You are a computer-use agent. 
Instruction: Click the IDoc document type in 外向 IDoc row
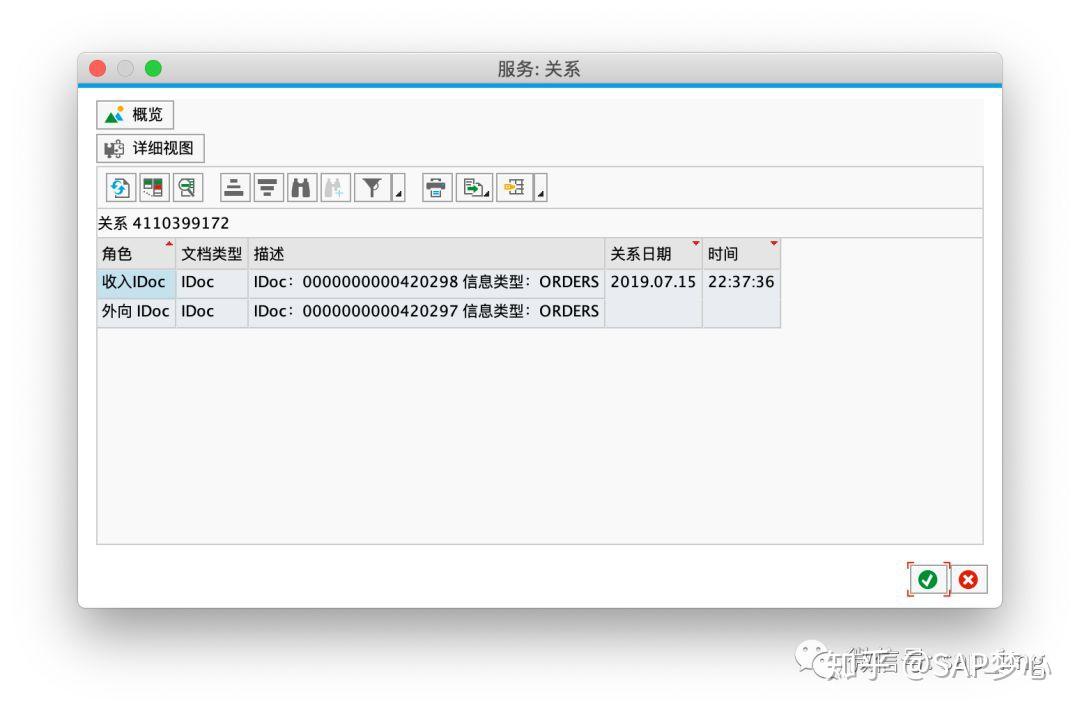(x=211, y=311)
